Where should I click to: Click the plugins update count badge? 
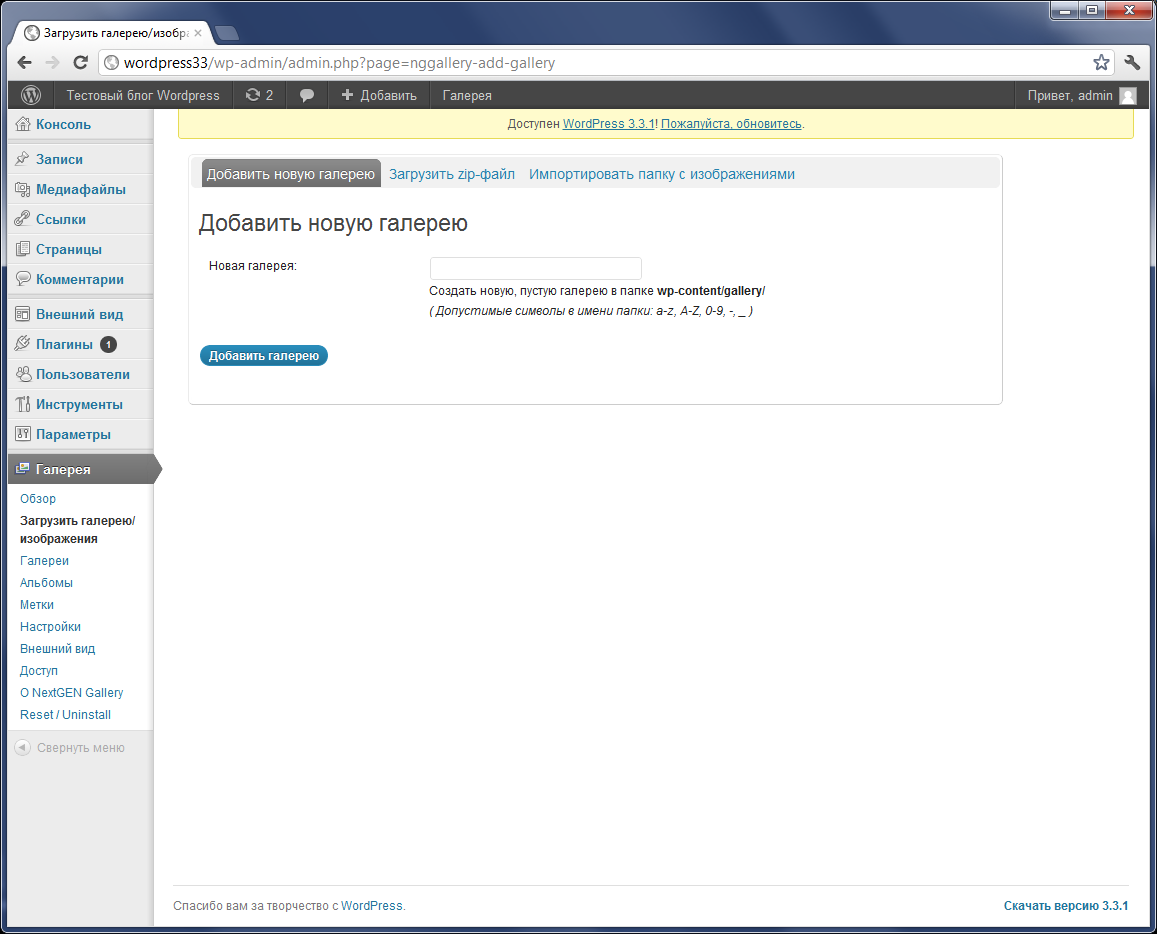pos(108,345)
